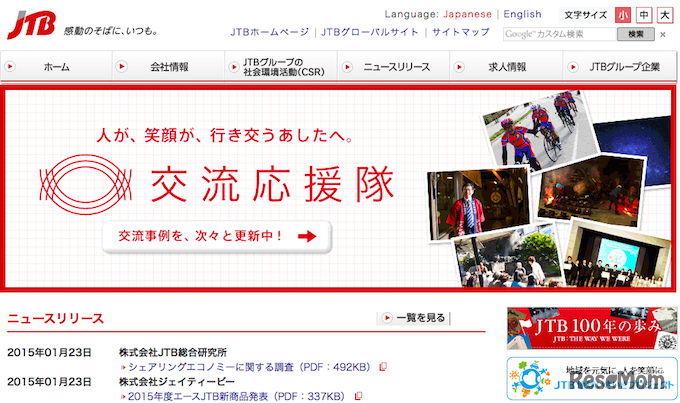Open JTBグループの社会環境活動(CSR) tab

click(x=281, y=66)
